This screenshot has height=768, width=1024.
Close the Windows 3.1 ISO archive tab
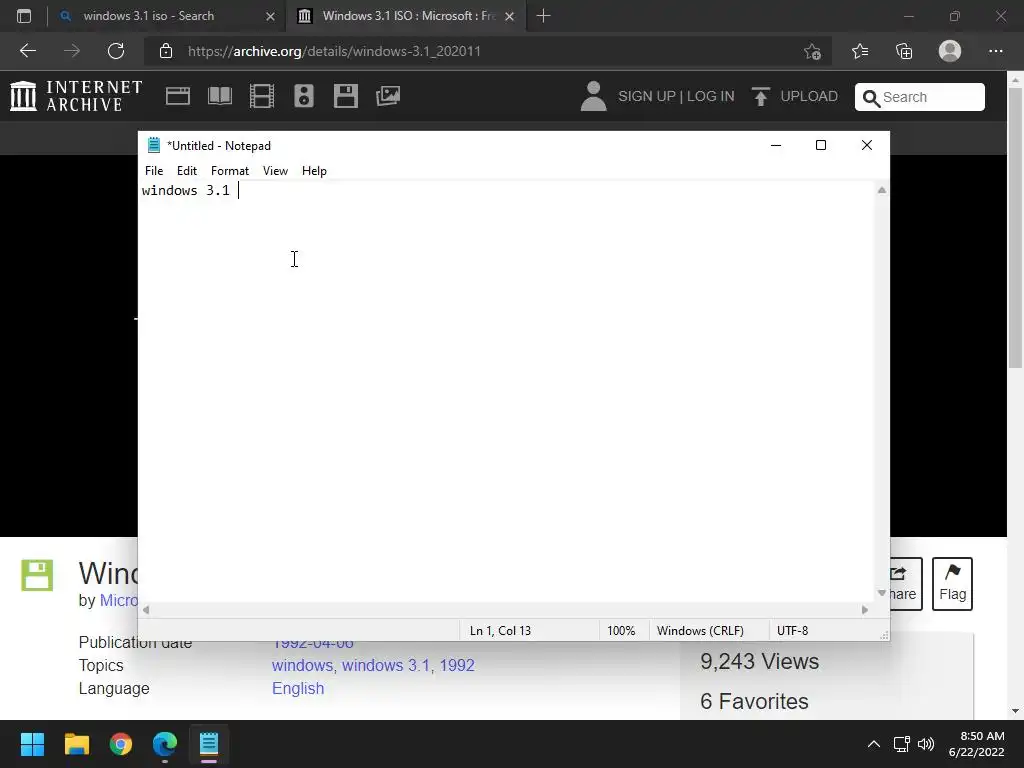point(510,16)
